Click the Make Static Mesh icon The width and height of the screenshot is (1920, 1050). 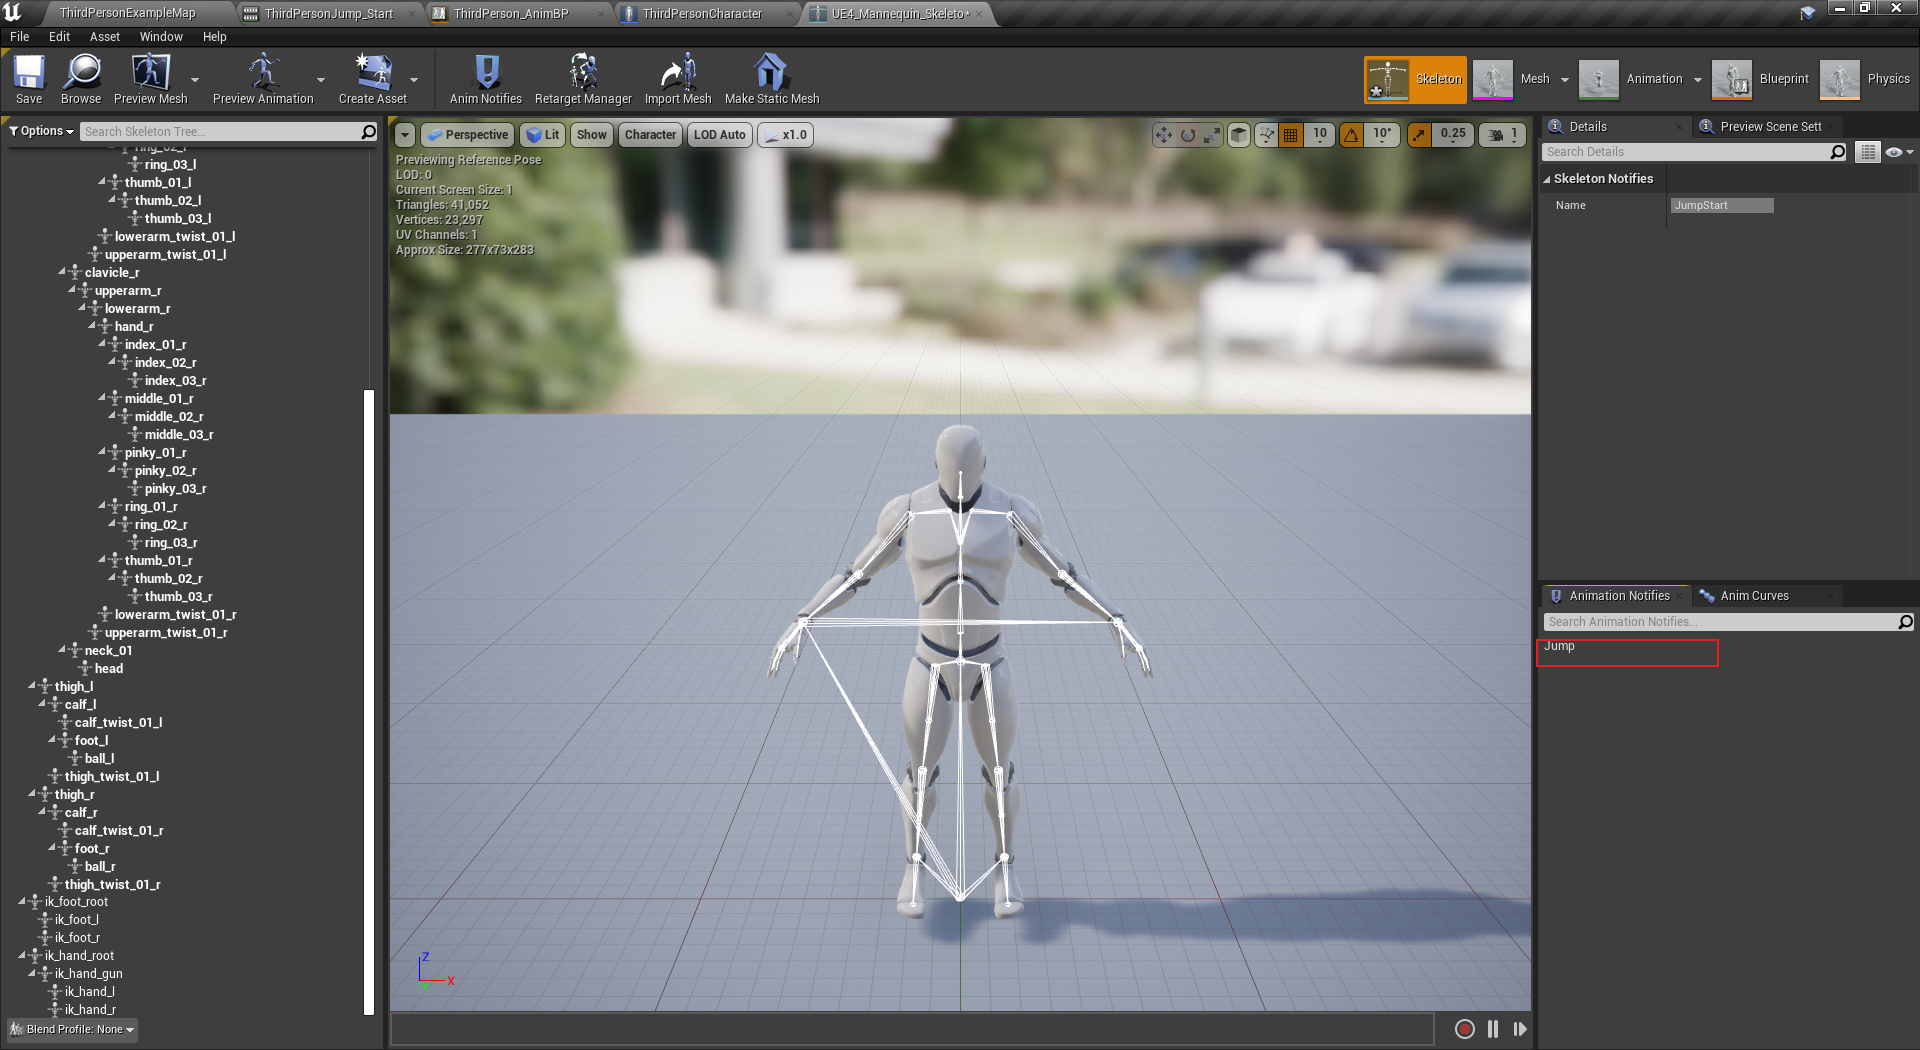click(772, 79)
